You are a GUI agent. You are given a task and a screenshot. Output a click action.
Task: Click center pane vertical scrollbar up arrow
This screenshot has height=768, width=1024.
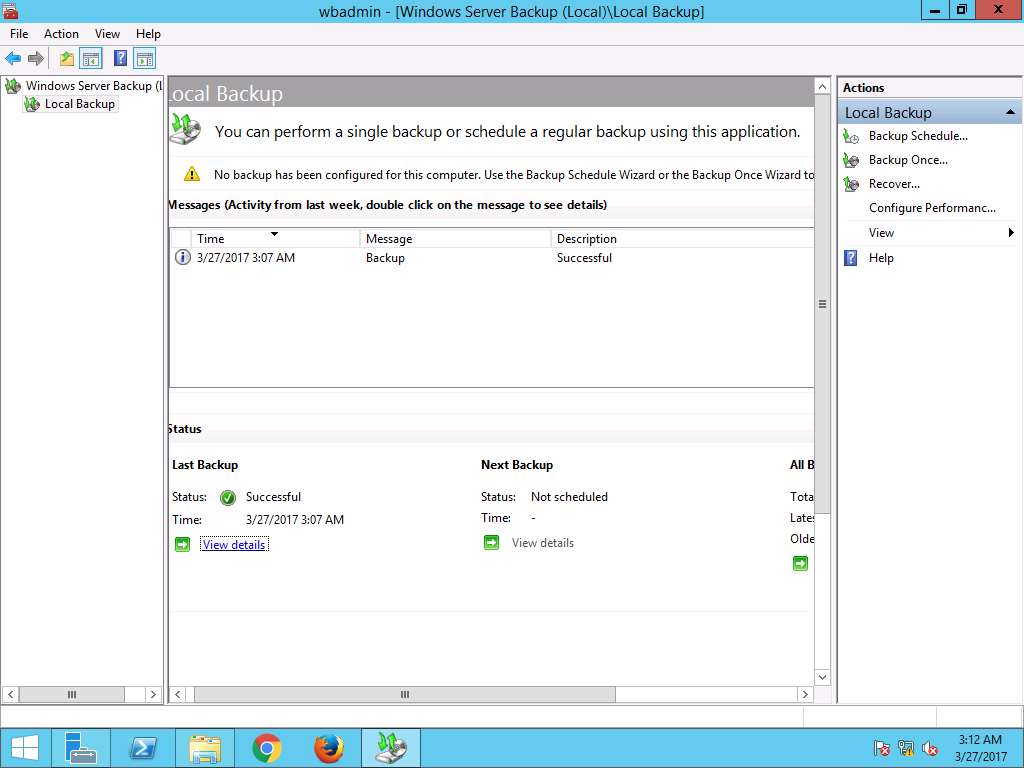(822, 86)
